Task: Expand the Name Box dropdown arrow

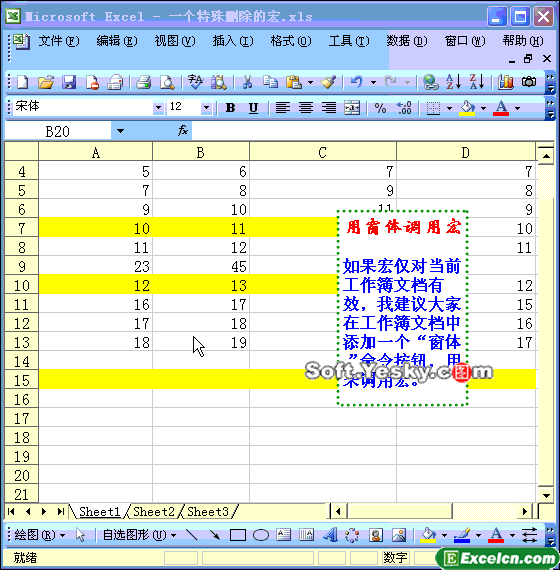Action: tap(120, 131)
